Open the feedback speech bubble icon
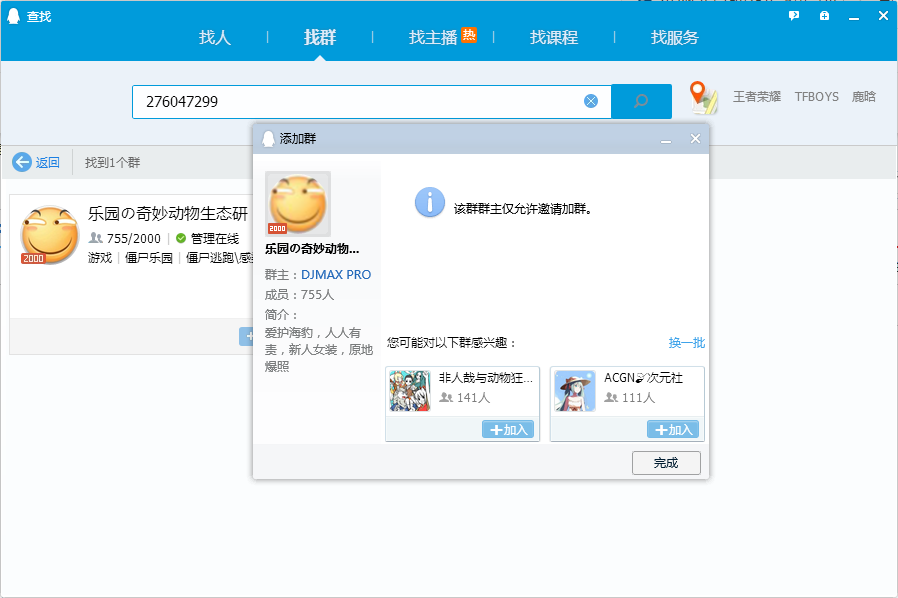 pyautogui.click(x=794, y=16)
